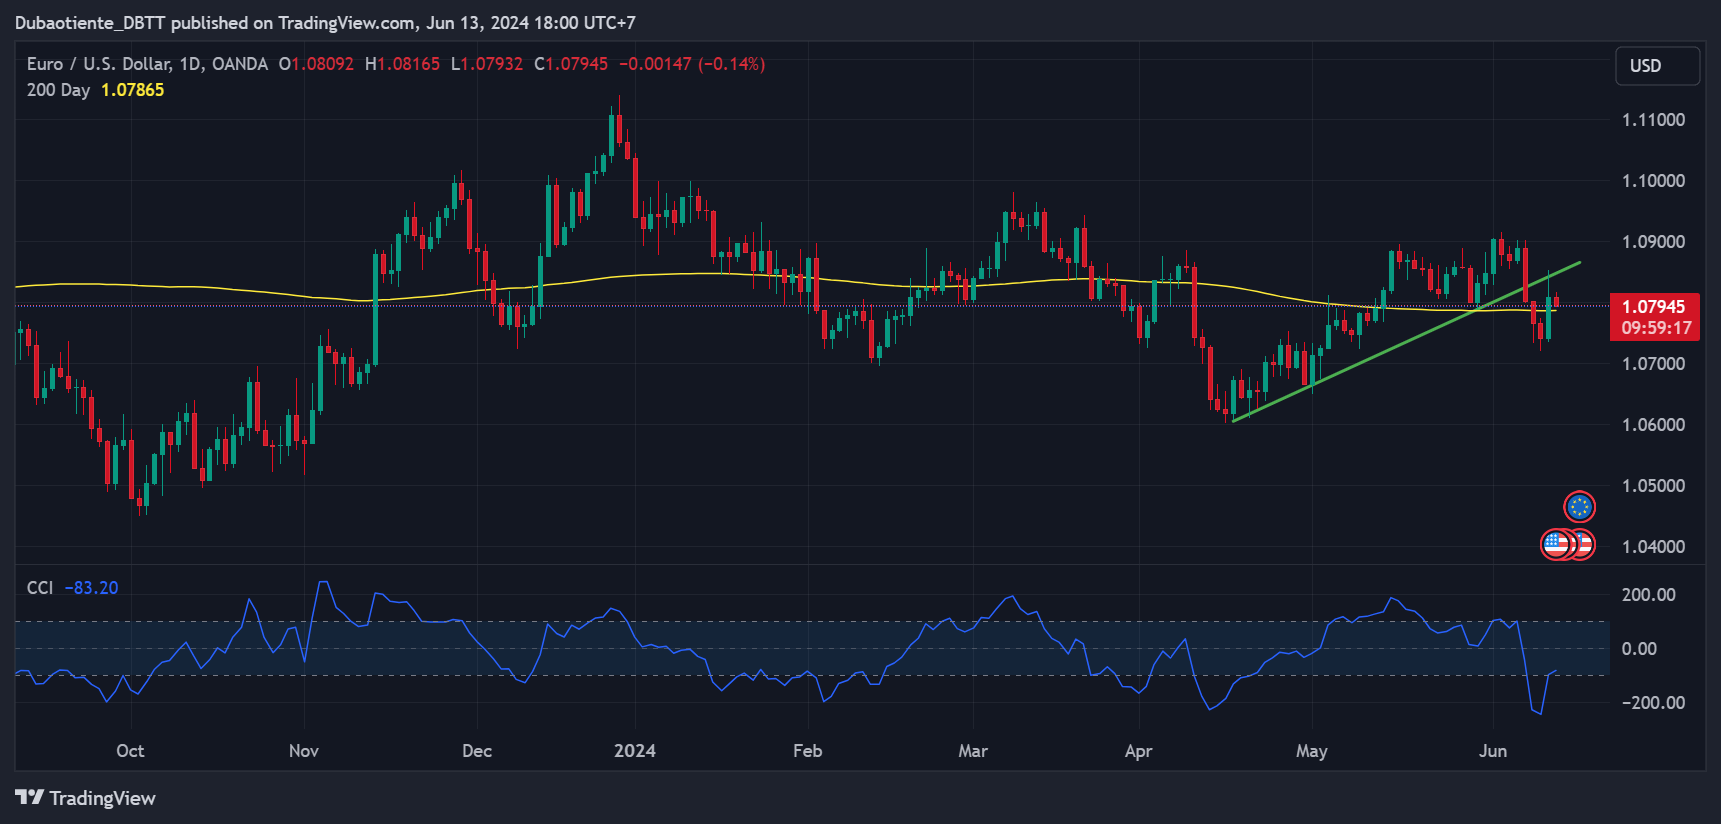Click the high price value 1.08165
This screenshot has width=1721, height=824.
(408, 64)
